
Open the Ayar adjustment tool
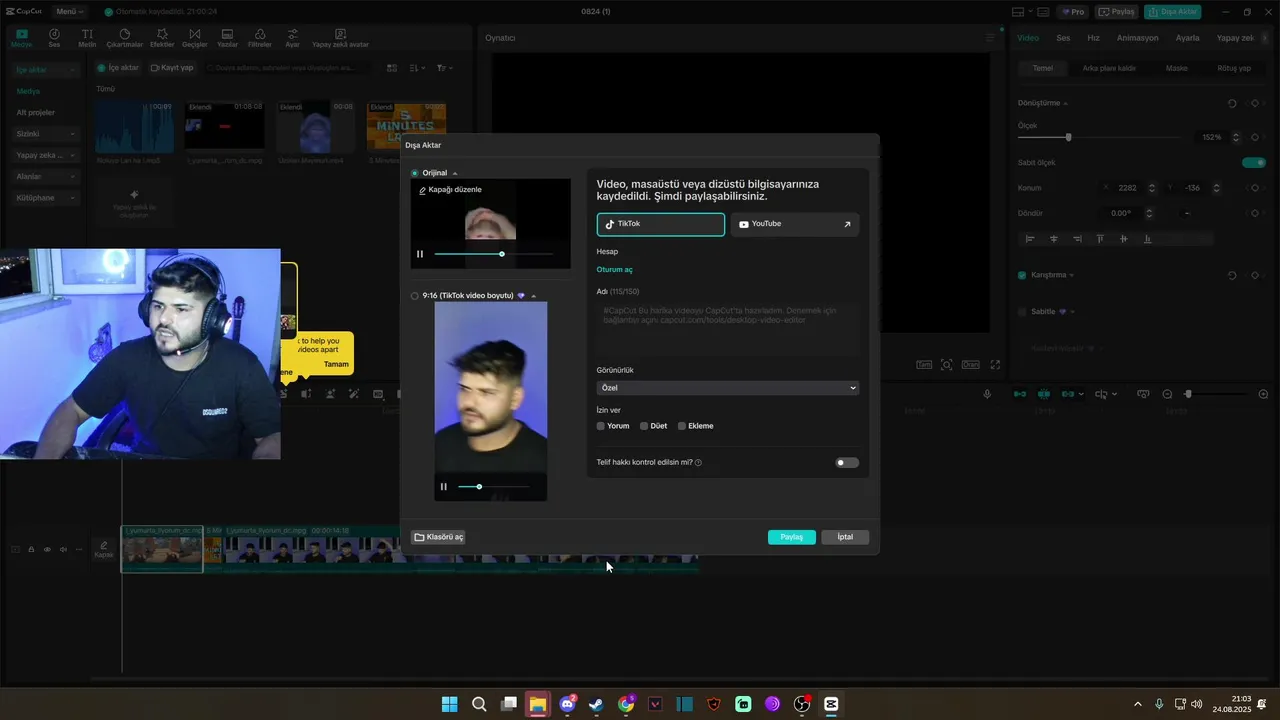pyautogui.click(x=292, y=38)
